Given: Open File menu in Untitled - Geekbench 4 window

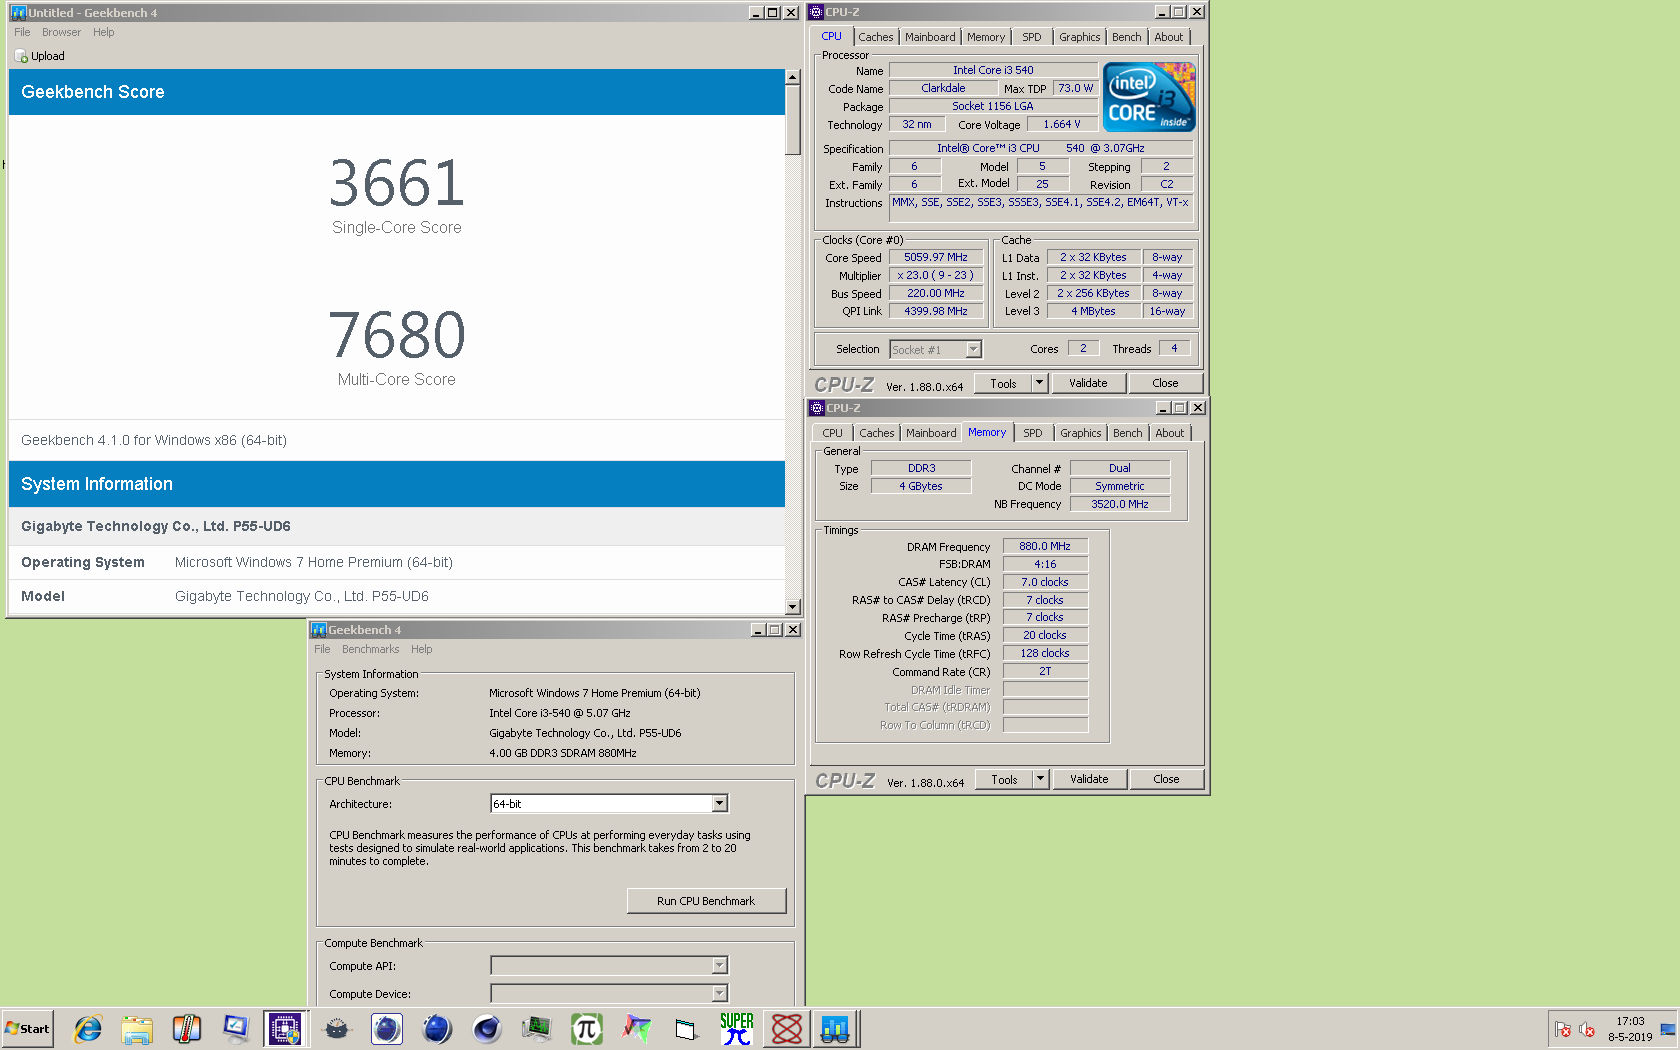Looking at the screenshot, I should point(22,32).
